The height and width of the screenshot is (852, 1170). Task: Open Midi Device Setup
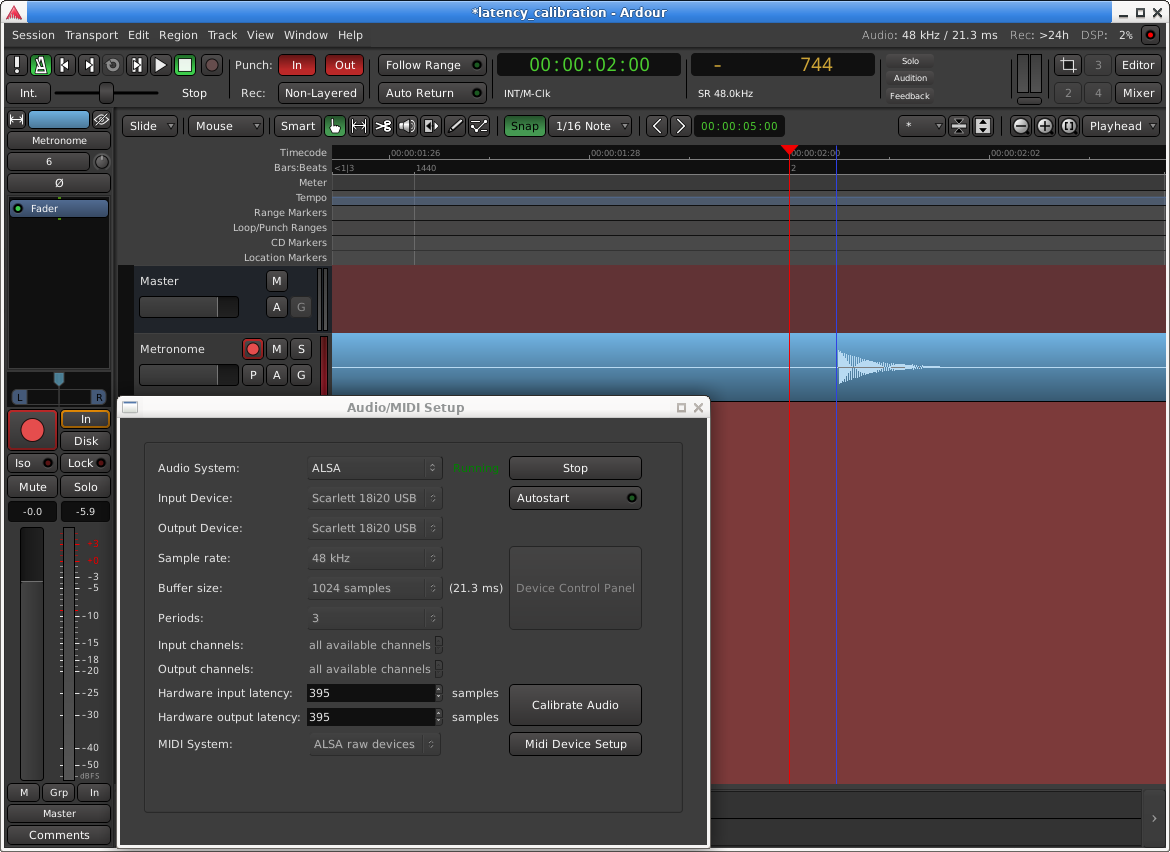coord(575,744)
